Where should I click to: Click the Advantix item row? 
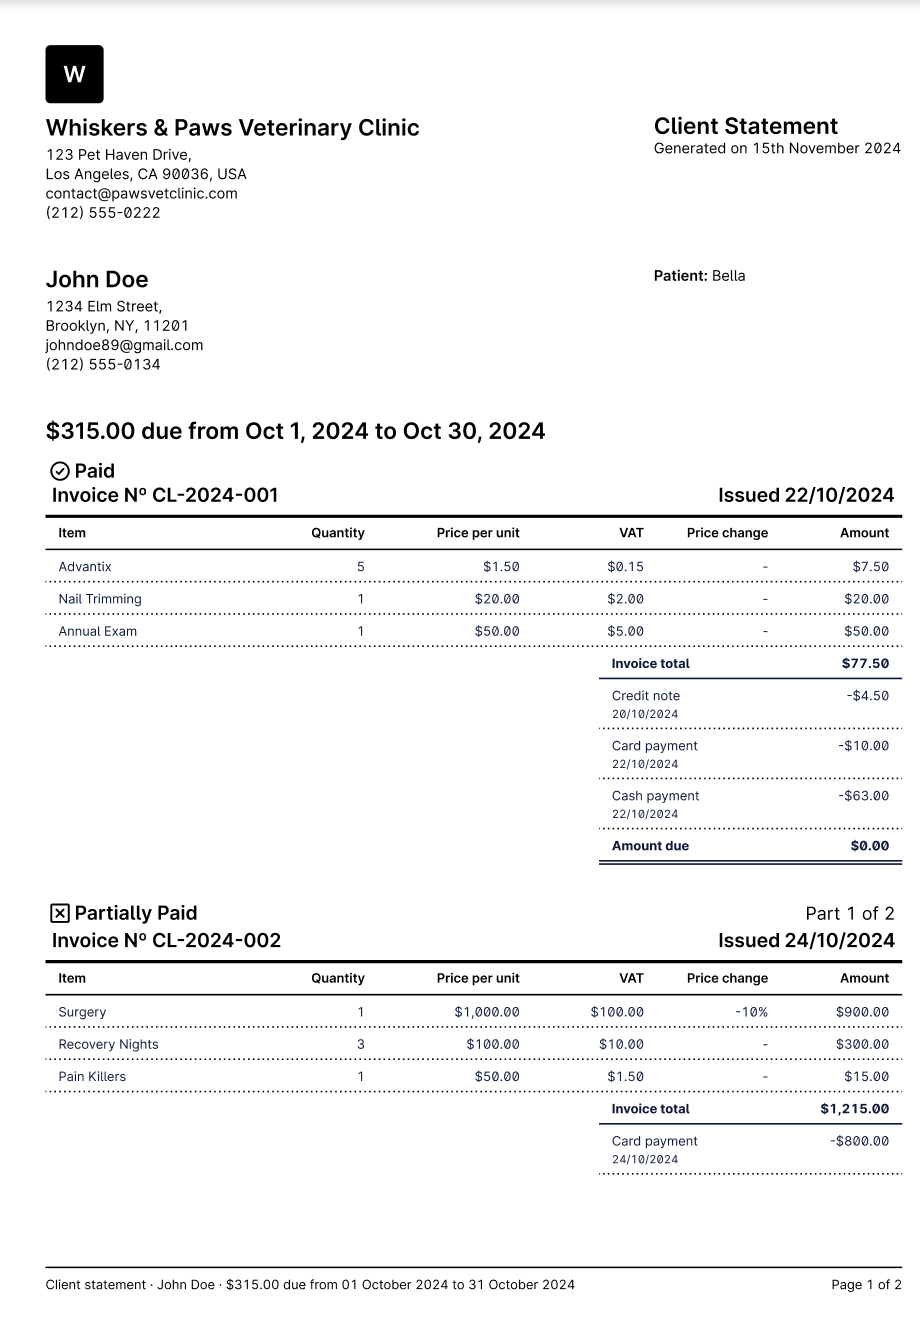click(x=85, y=567)
